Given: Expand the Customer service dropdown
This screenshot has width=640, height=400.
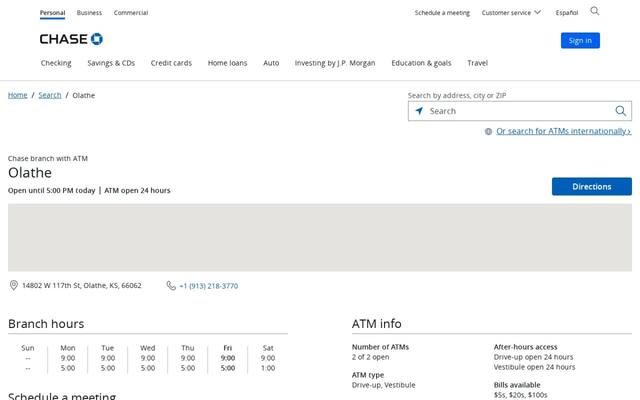Looking at the screenshot, I should (511, 13).
